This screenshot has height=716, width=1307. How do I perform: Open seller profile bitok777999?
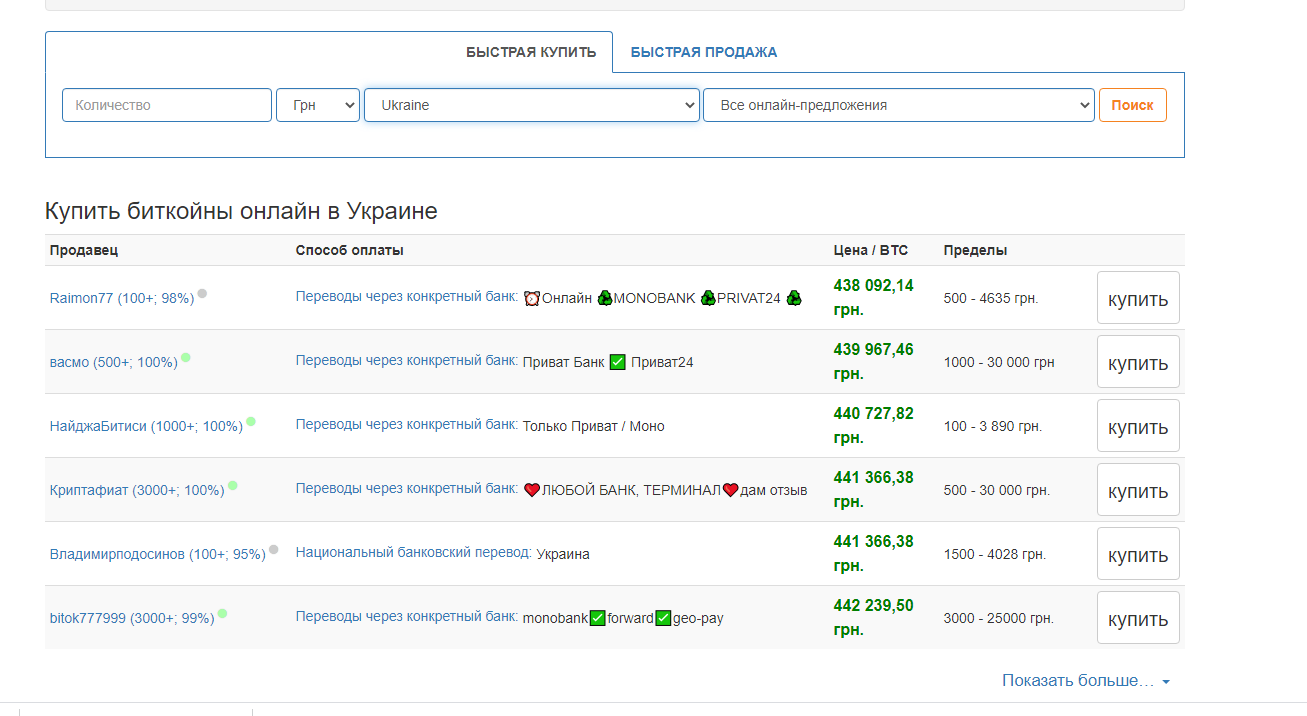(x=132, y=618)
